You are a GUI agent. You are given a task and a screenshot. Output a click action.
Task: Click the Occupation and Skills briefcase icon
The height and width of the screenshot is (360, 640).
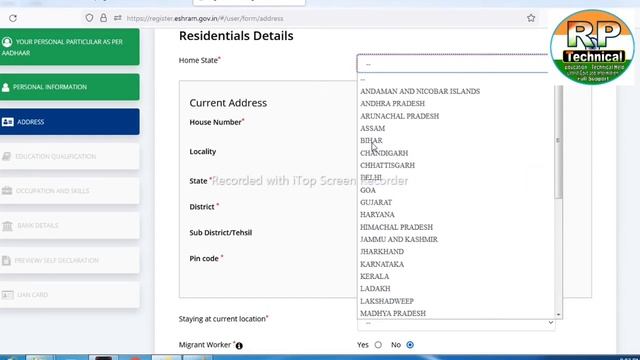pos(7,191)
